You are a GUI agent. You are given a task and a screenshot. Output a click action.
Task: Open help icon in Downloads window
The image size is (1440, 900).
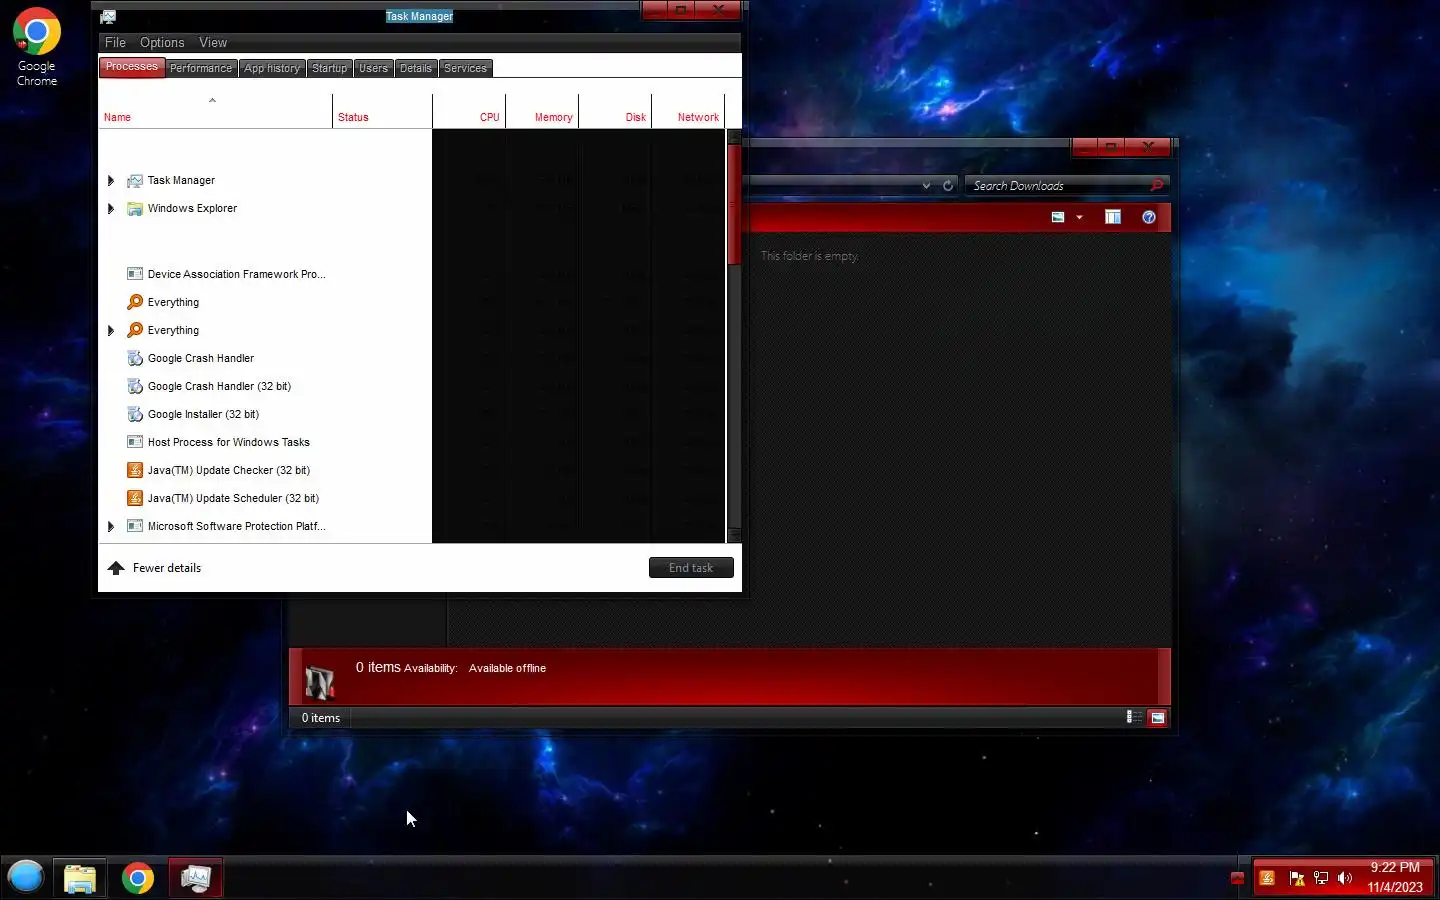pyautogui.click(x=1149, y=217)
